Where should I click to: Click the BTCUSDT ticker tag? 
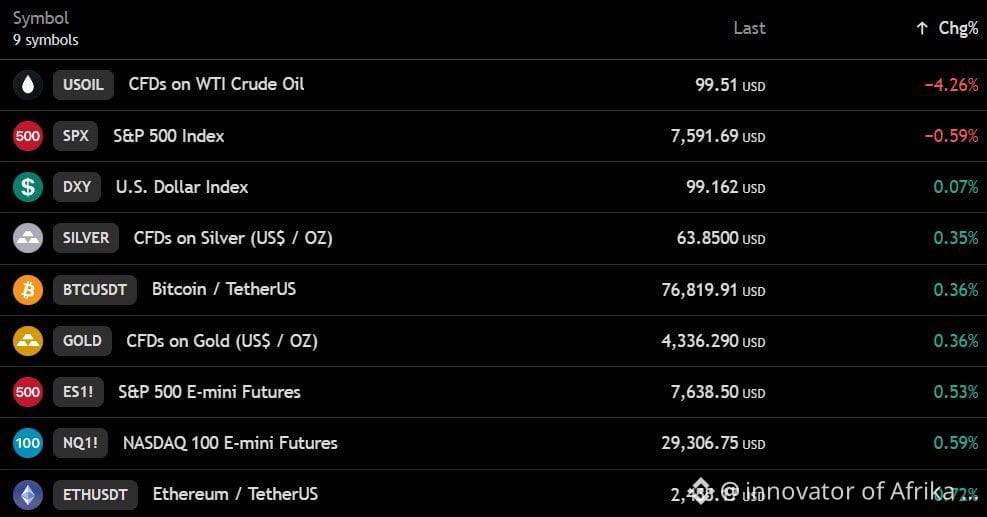(x=94, y=290)
